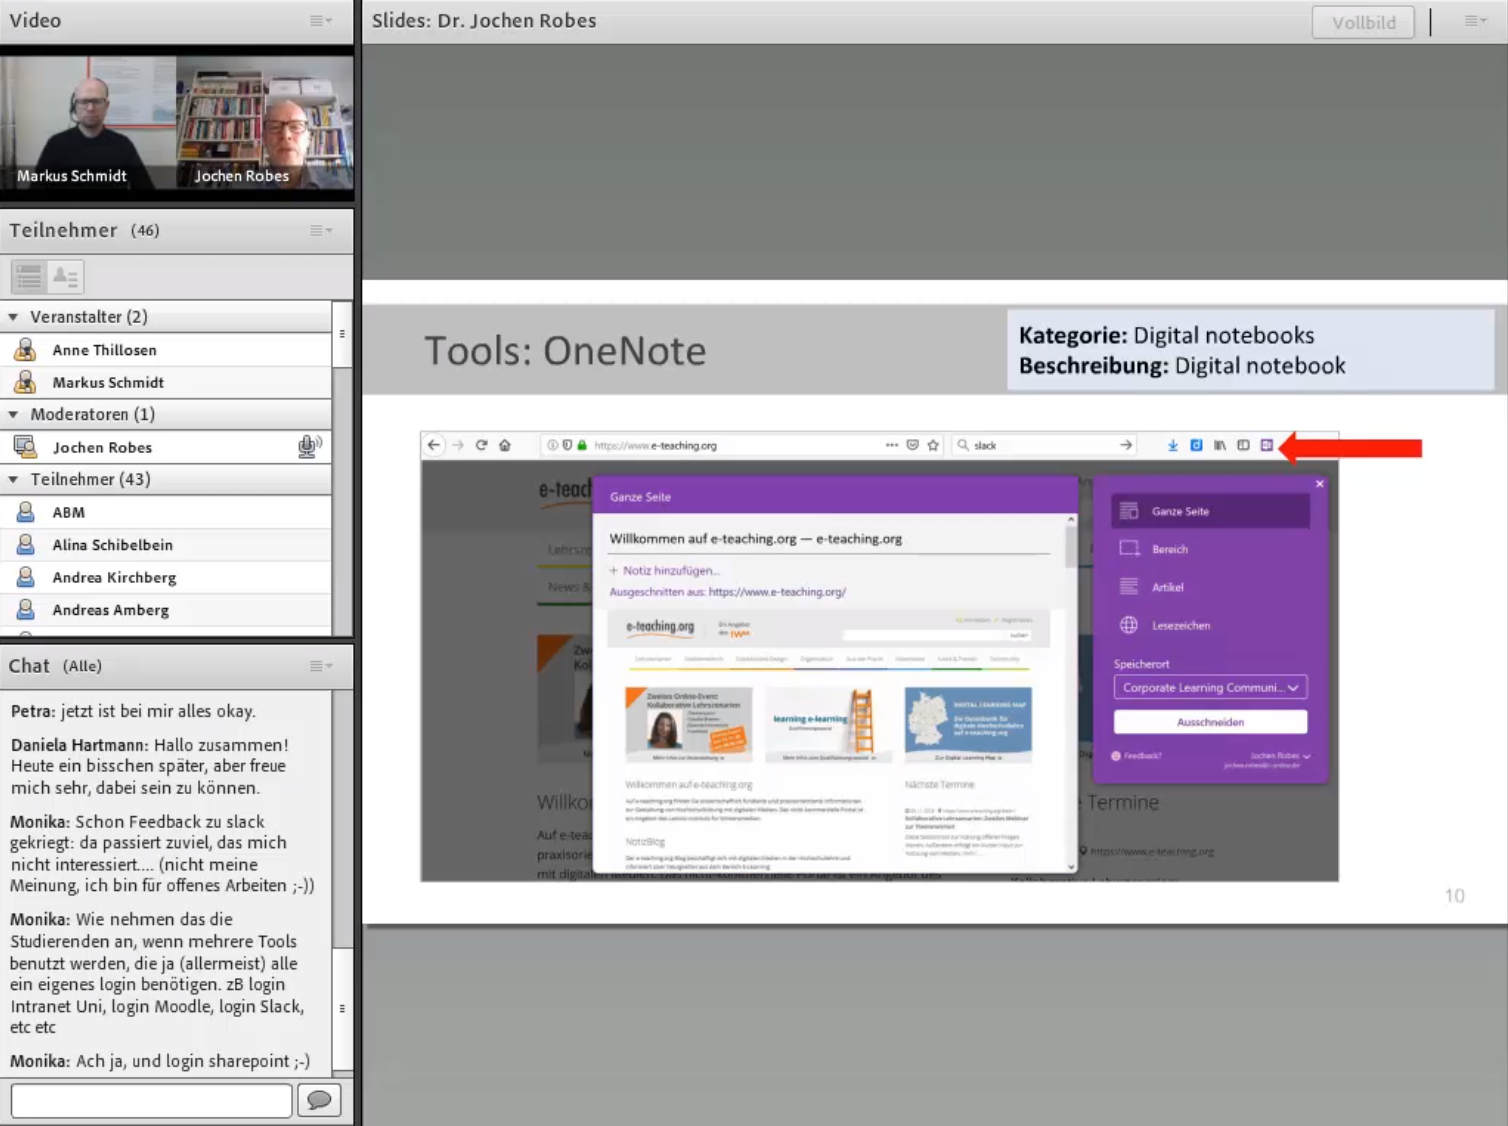Select participant ABM
This screenshot has height=1126, width=1508.
pyautogui.click(x=166, y=512)
